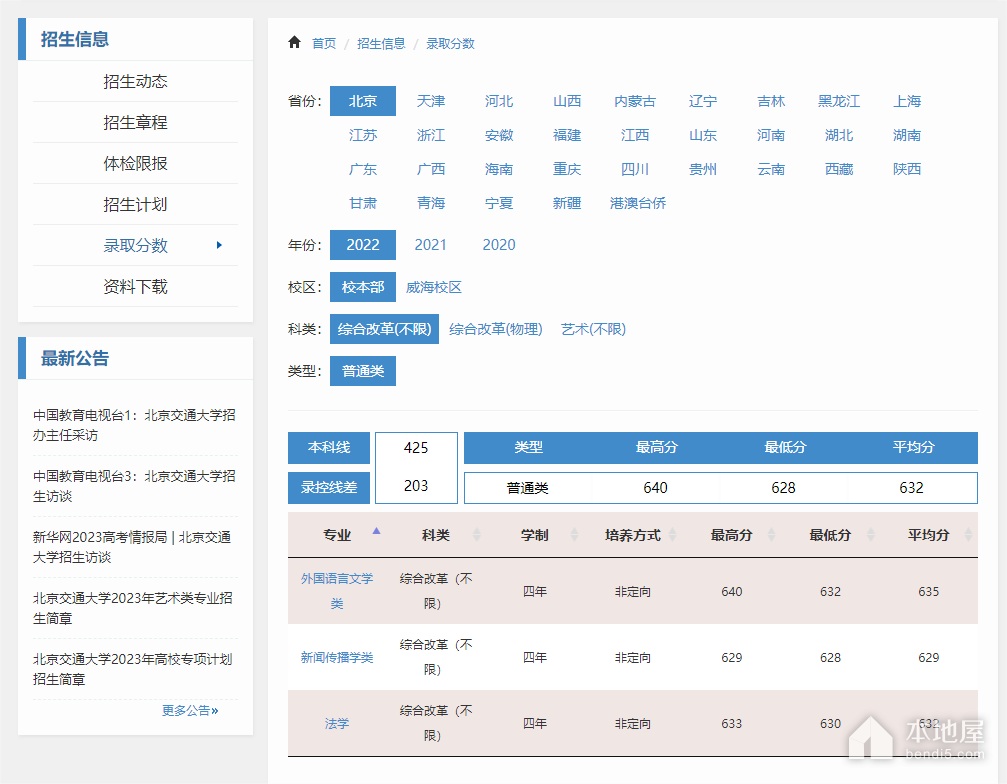Select province 甘肃
1007x784 pixels.
[x=363, y=204]
